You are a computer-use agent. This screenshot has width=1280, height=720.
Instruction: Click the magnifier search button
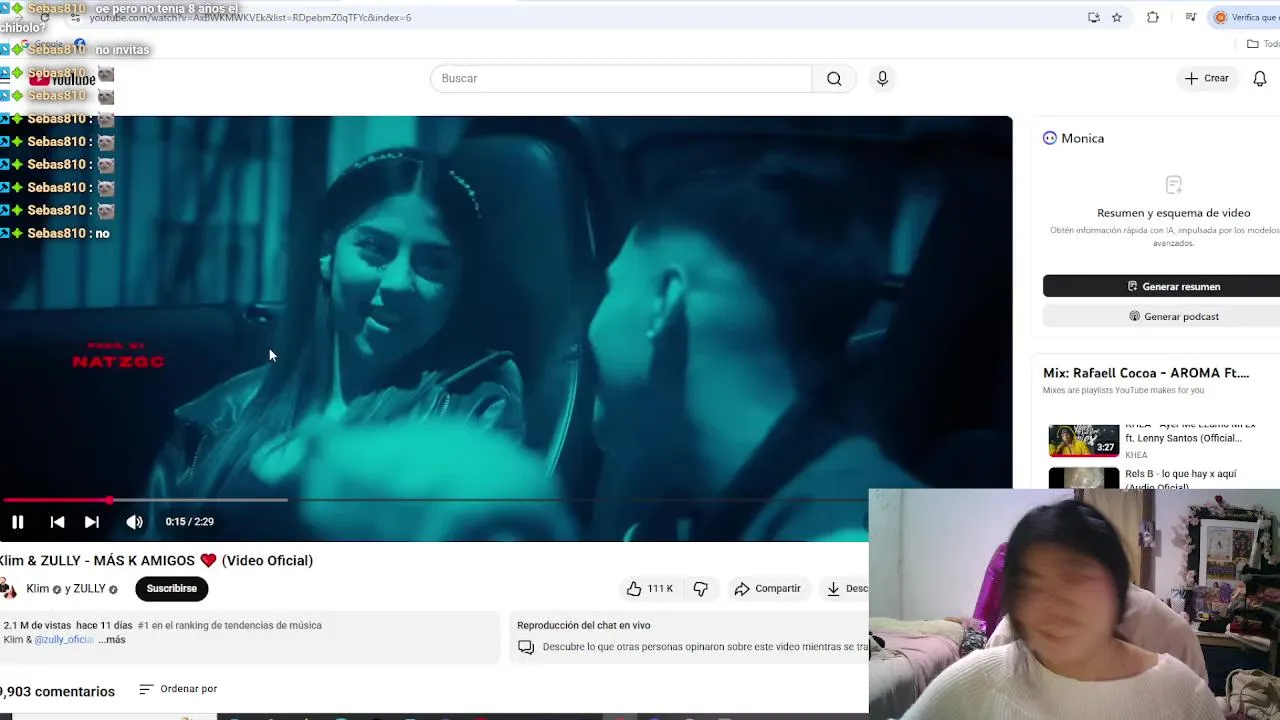tap(834, 78)
